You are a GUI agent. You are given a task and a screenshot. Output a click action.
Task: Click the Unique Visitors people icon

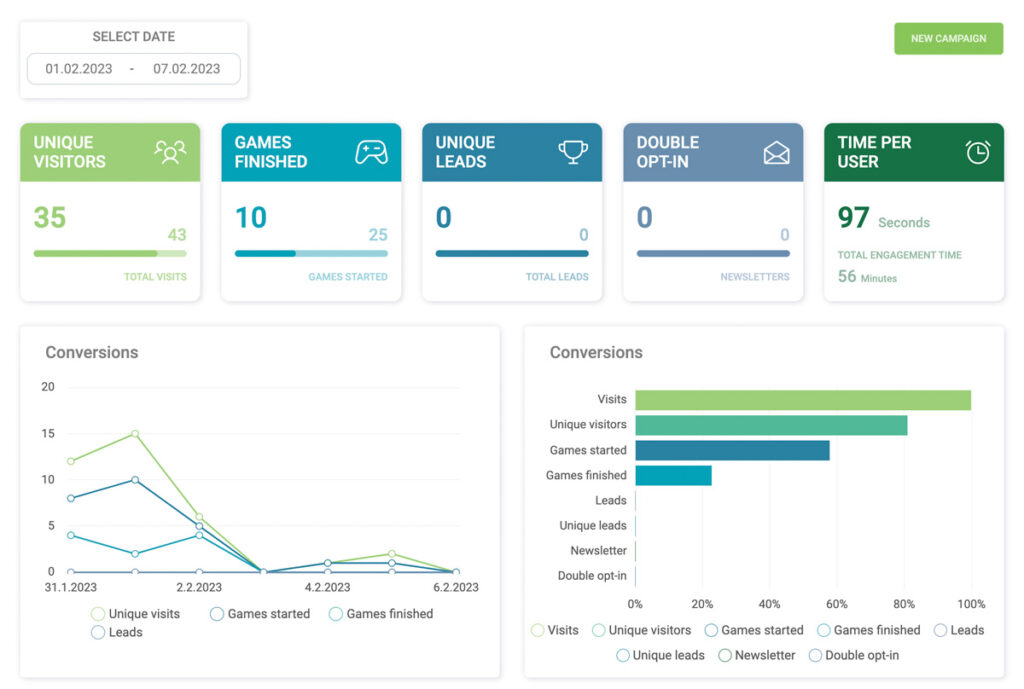(x=170, y=152)
